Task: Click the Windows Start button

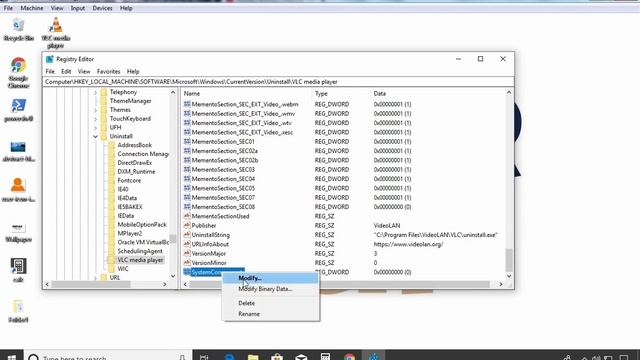Action: coord(11,357)
